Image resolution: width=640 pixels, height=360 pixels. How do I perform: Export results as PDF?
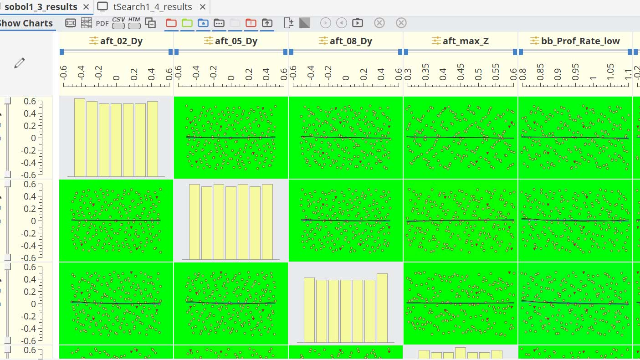102,24
